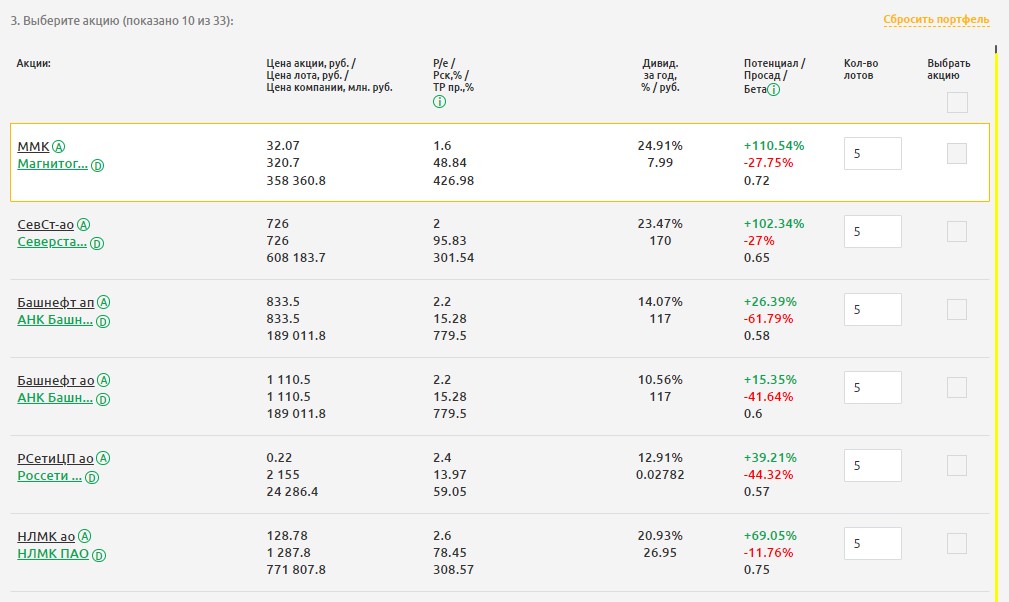Click Сбросить портфель link
The height and width of the screenshot is (602, 1009).
936,20
